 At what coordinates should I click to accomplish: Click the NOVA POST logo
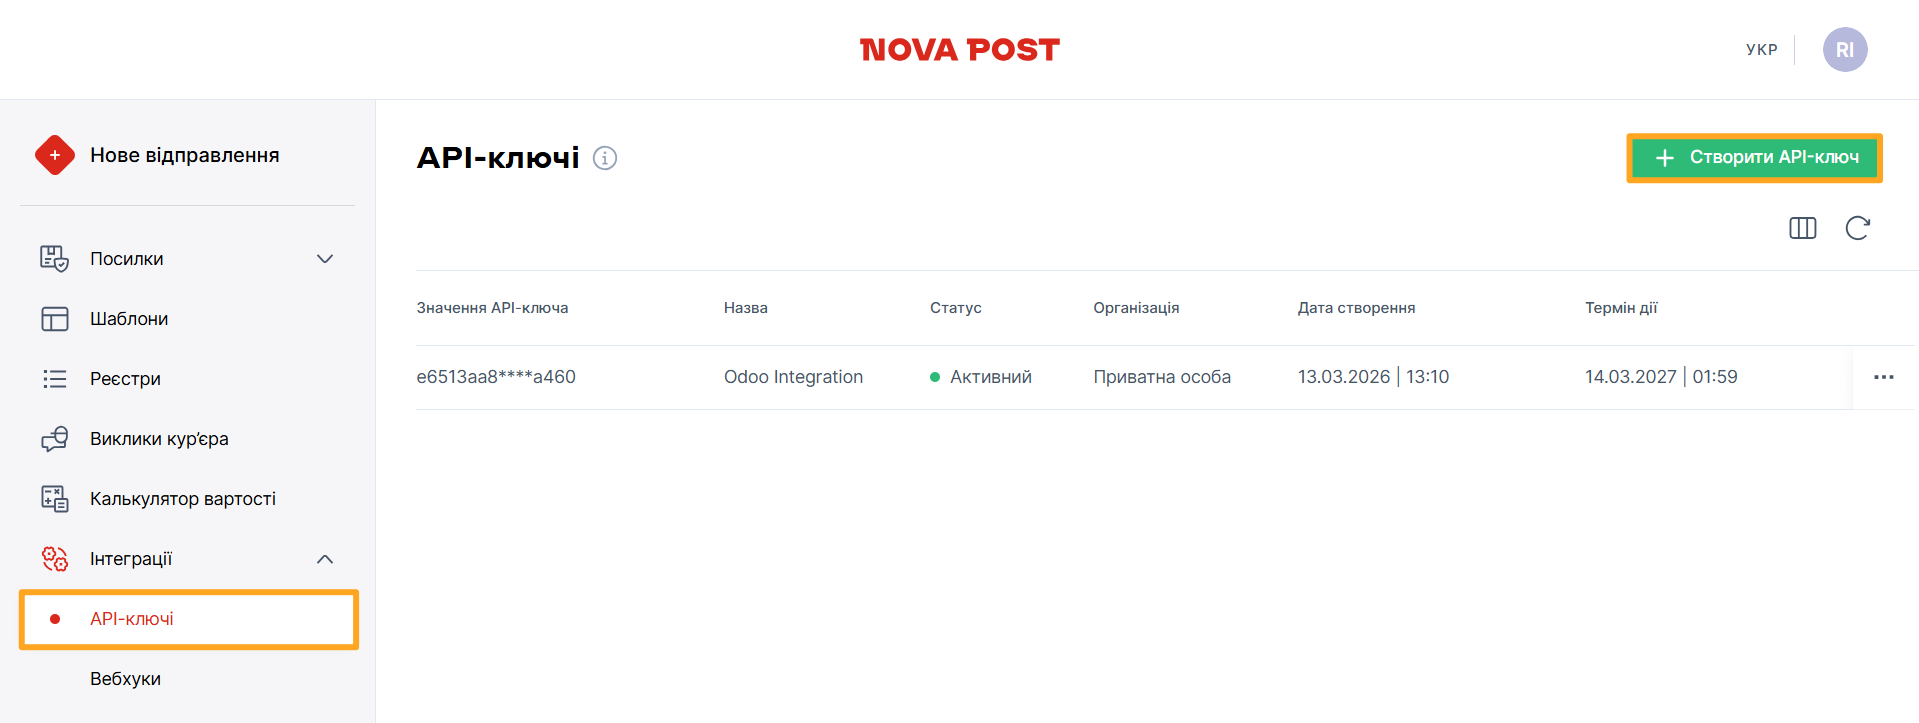pos(960,50)
